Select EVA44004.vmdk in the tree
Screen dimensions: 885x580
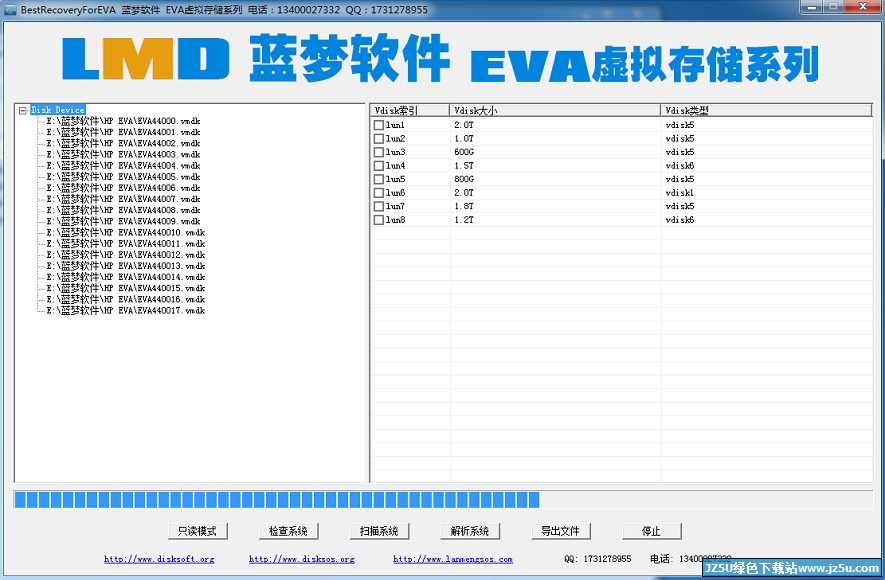(x=123, y=166)
